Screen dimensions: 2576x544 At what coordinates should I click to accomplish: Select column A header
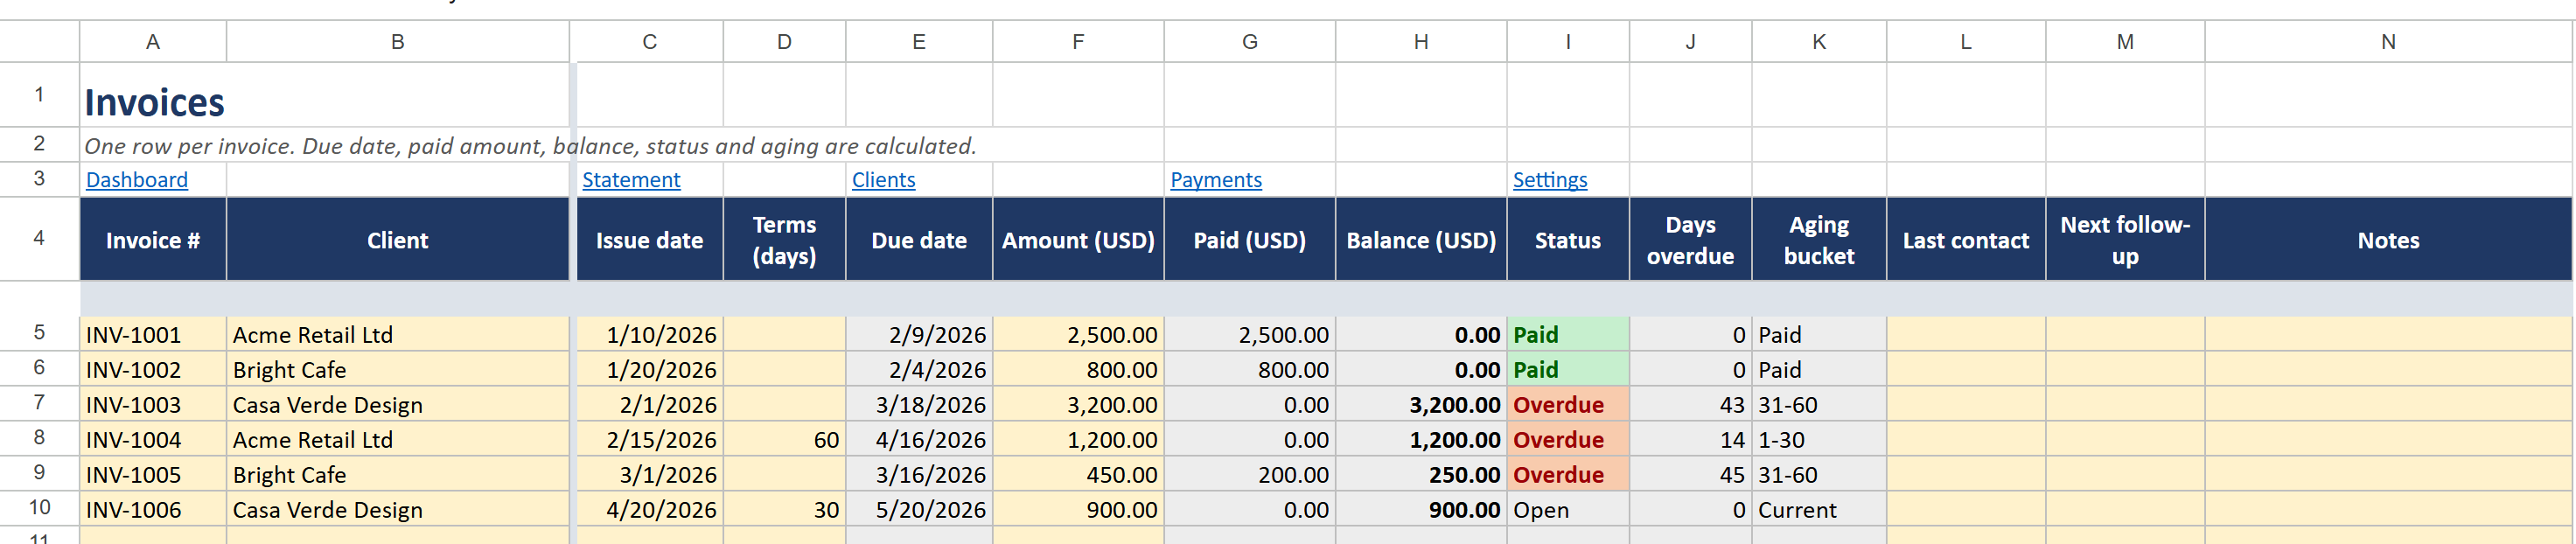pyautogui.click(x=153, y=42)
